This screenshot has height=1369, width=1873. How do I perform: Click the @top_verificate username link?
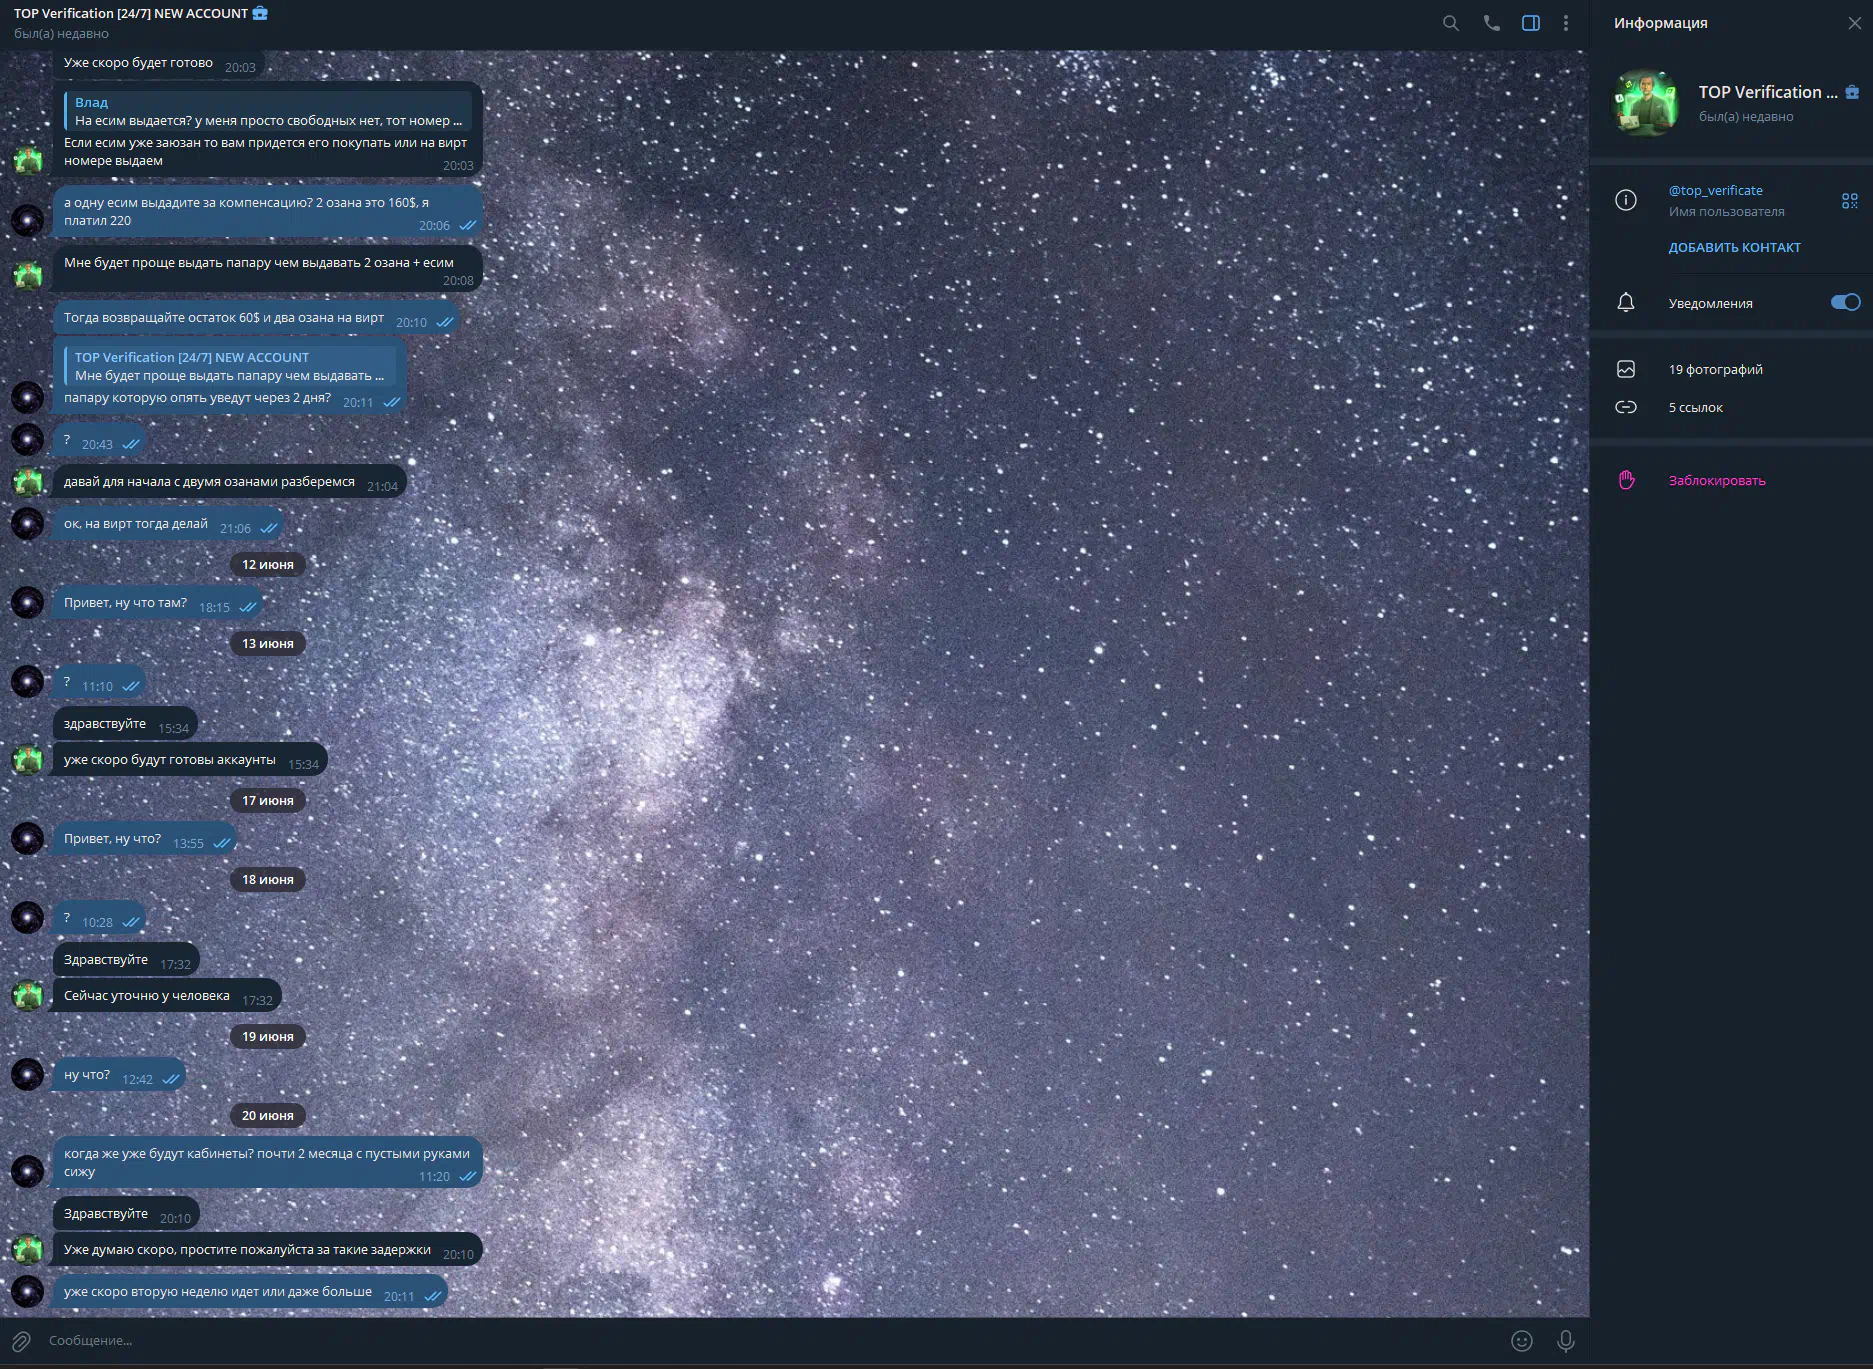coord(1715,190)
